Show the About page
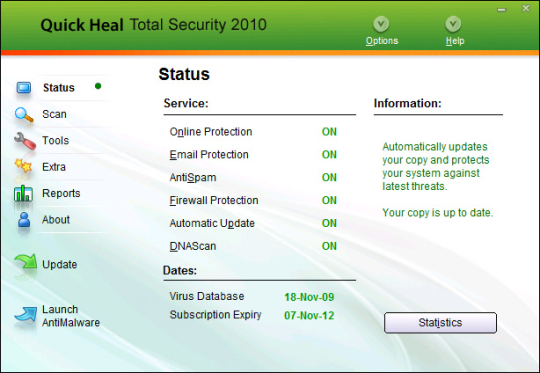This screenshot has height=373, width=540. point(56,219)
